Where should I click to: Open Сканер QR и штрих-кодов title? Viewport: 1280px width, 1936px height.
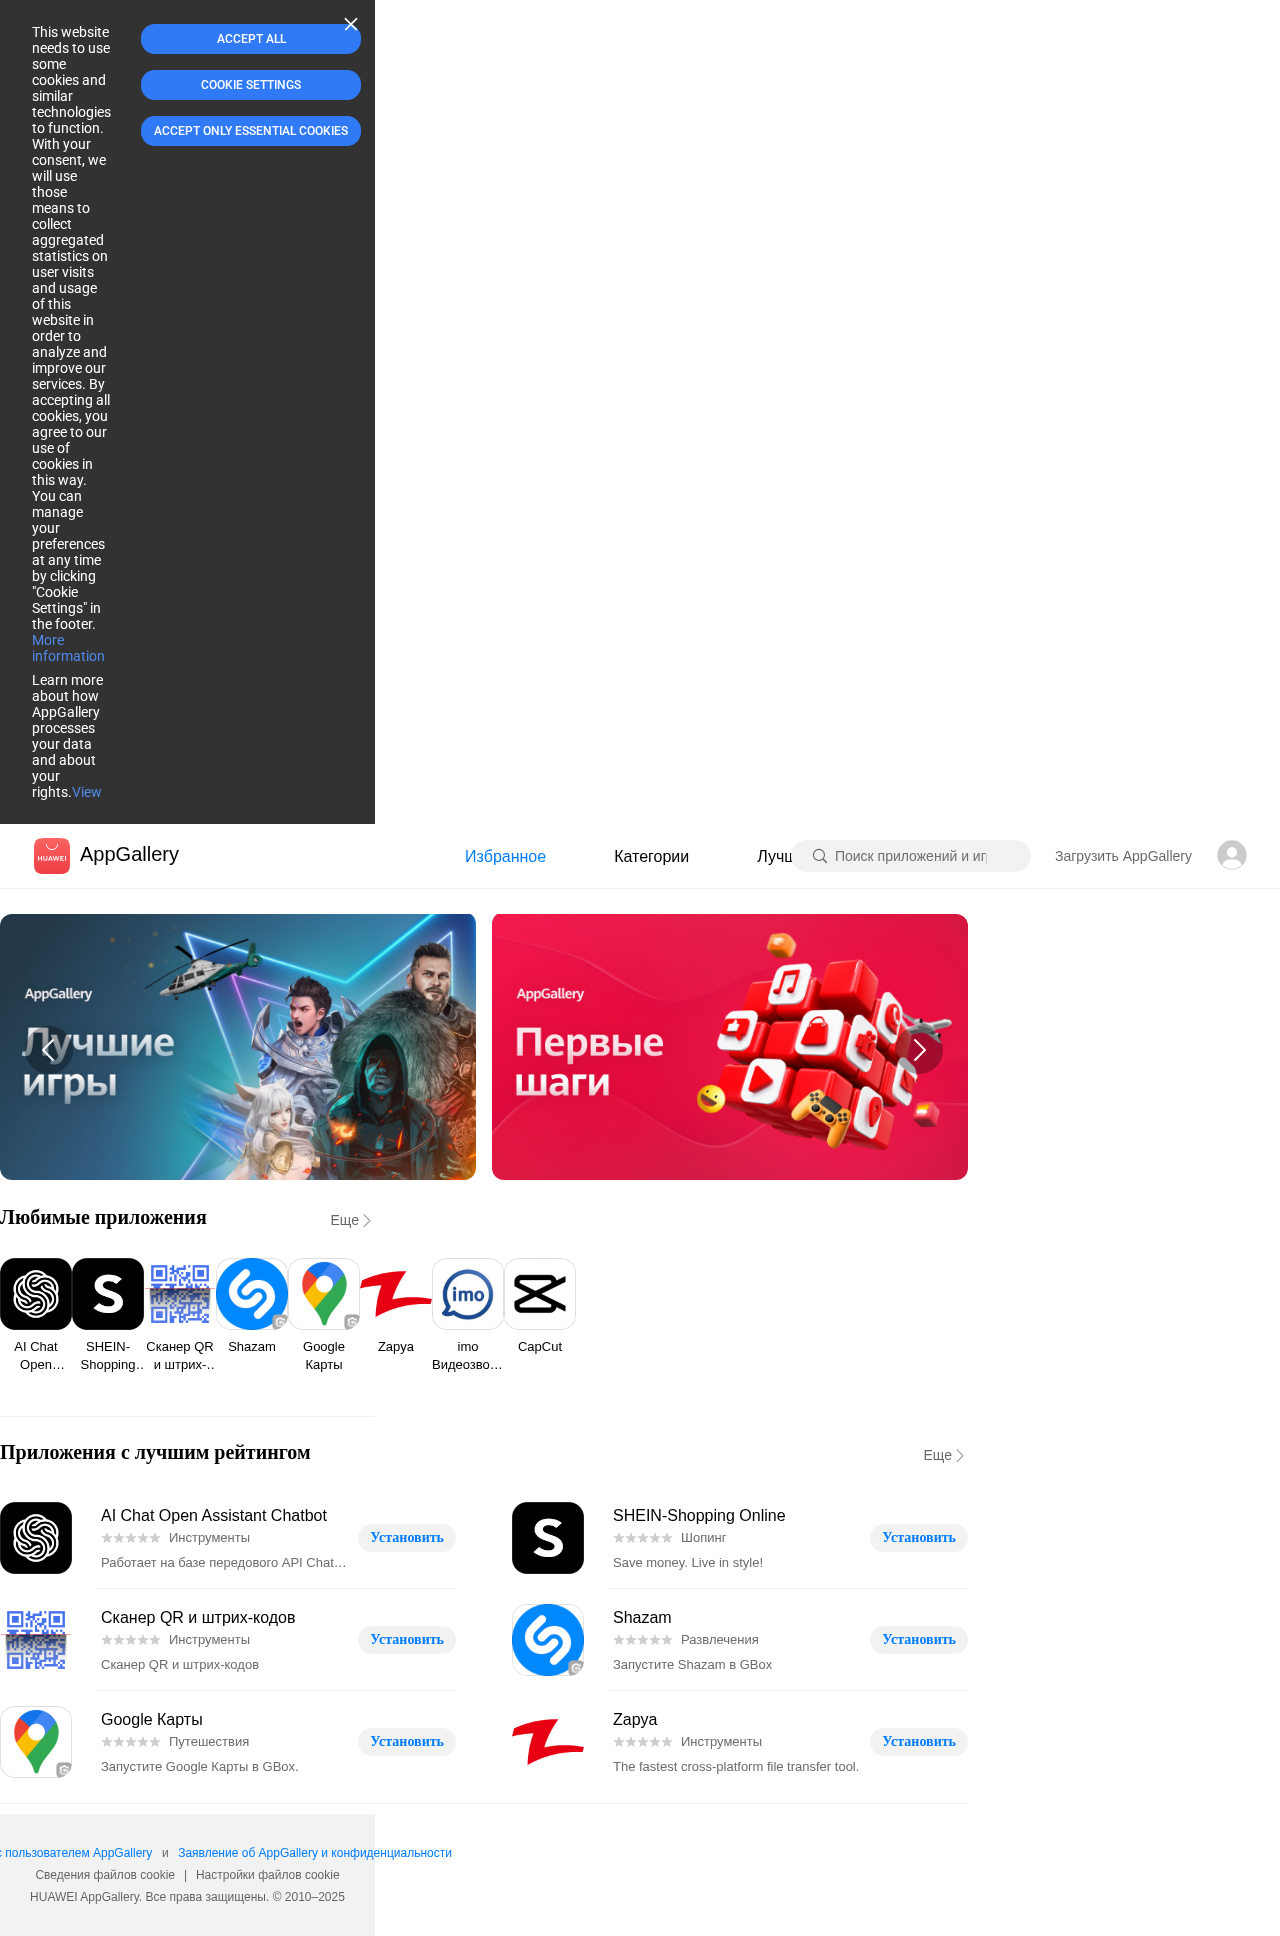pos(198,1618)
